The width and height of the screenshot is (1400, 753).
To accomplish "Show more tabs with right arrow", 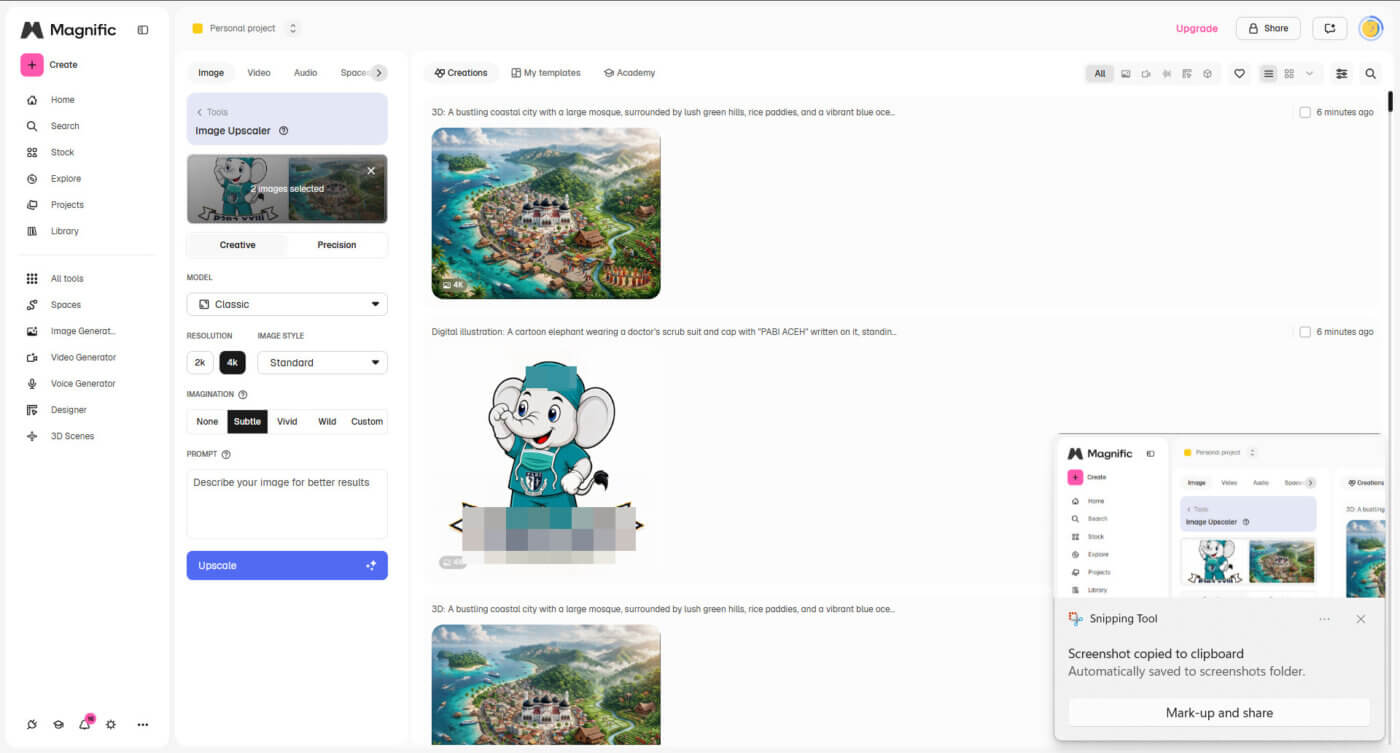I will coord(379,72).
